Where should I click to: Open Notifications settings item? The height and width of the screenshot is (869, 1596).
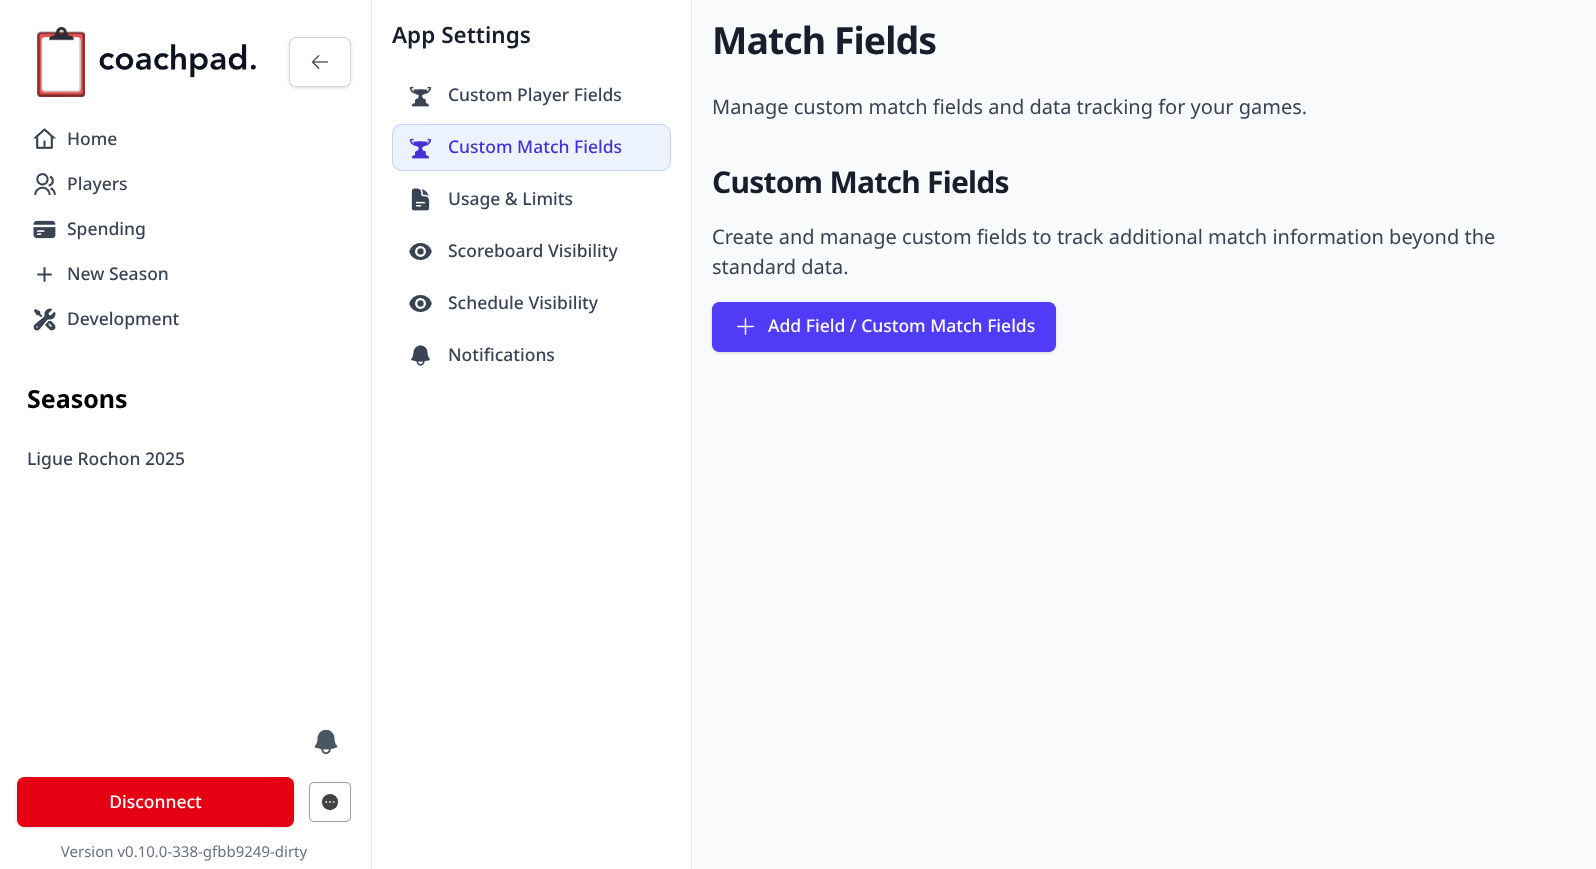pyautogui.click(x=500, y=355)
